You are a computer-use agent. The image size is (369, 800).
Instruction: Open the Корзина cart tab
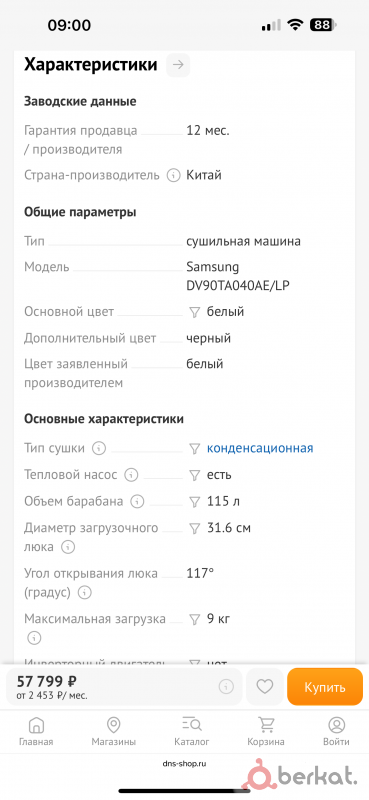click(266, 732)
